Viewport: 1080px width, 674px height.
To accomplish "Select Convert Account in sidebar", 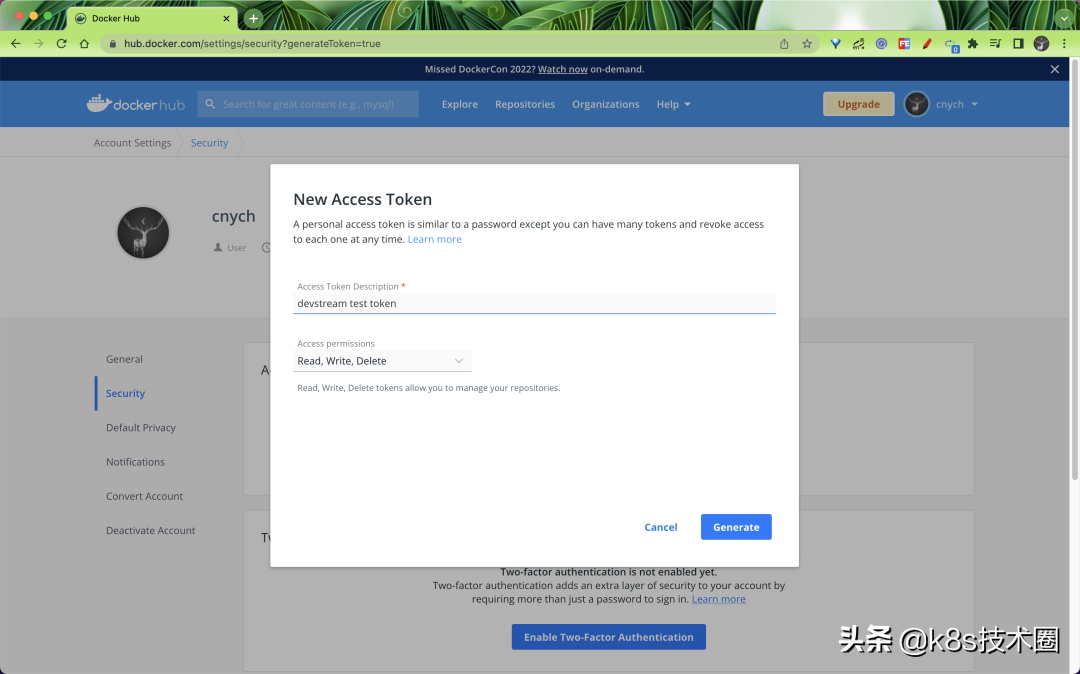I will [144, 496].
